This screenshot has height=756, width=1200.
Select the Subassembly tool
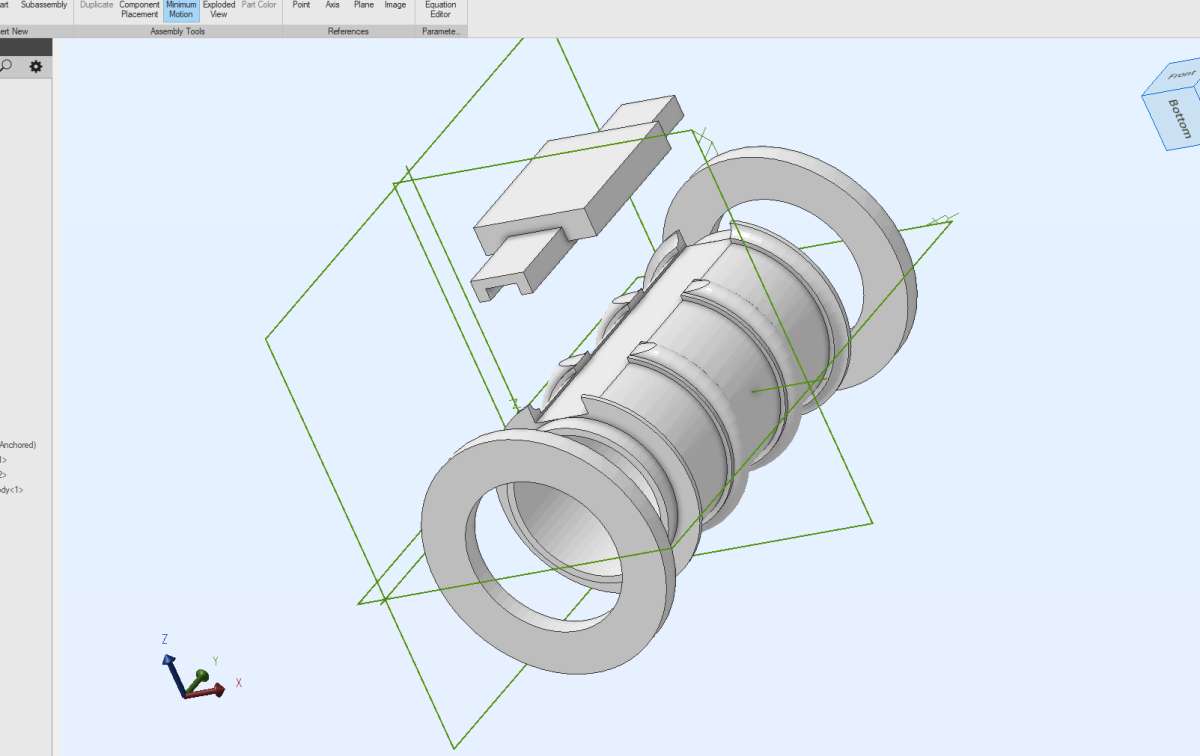click(44, 5)
